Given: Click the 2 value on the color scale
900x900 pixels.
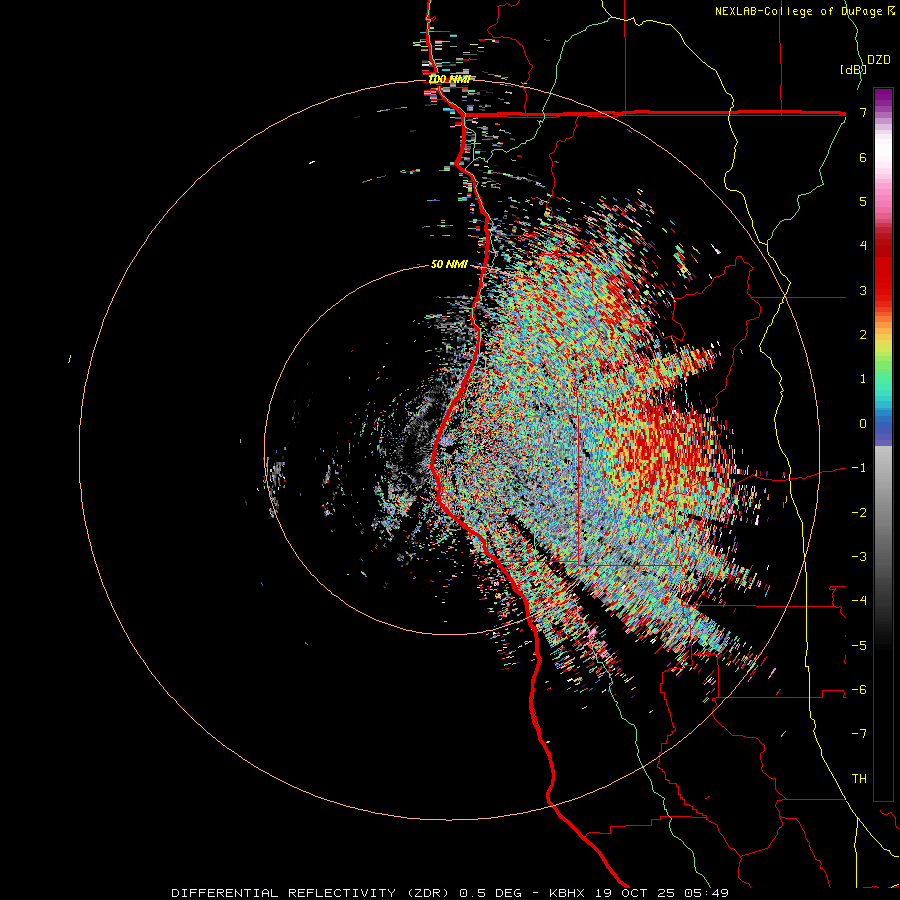Looking at the screenshot, I should [x=863, y=335].
